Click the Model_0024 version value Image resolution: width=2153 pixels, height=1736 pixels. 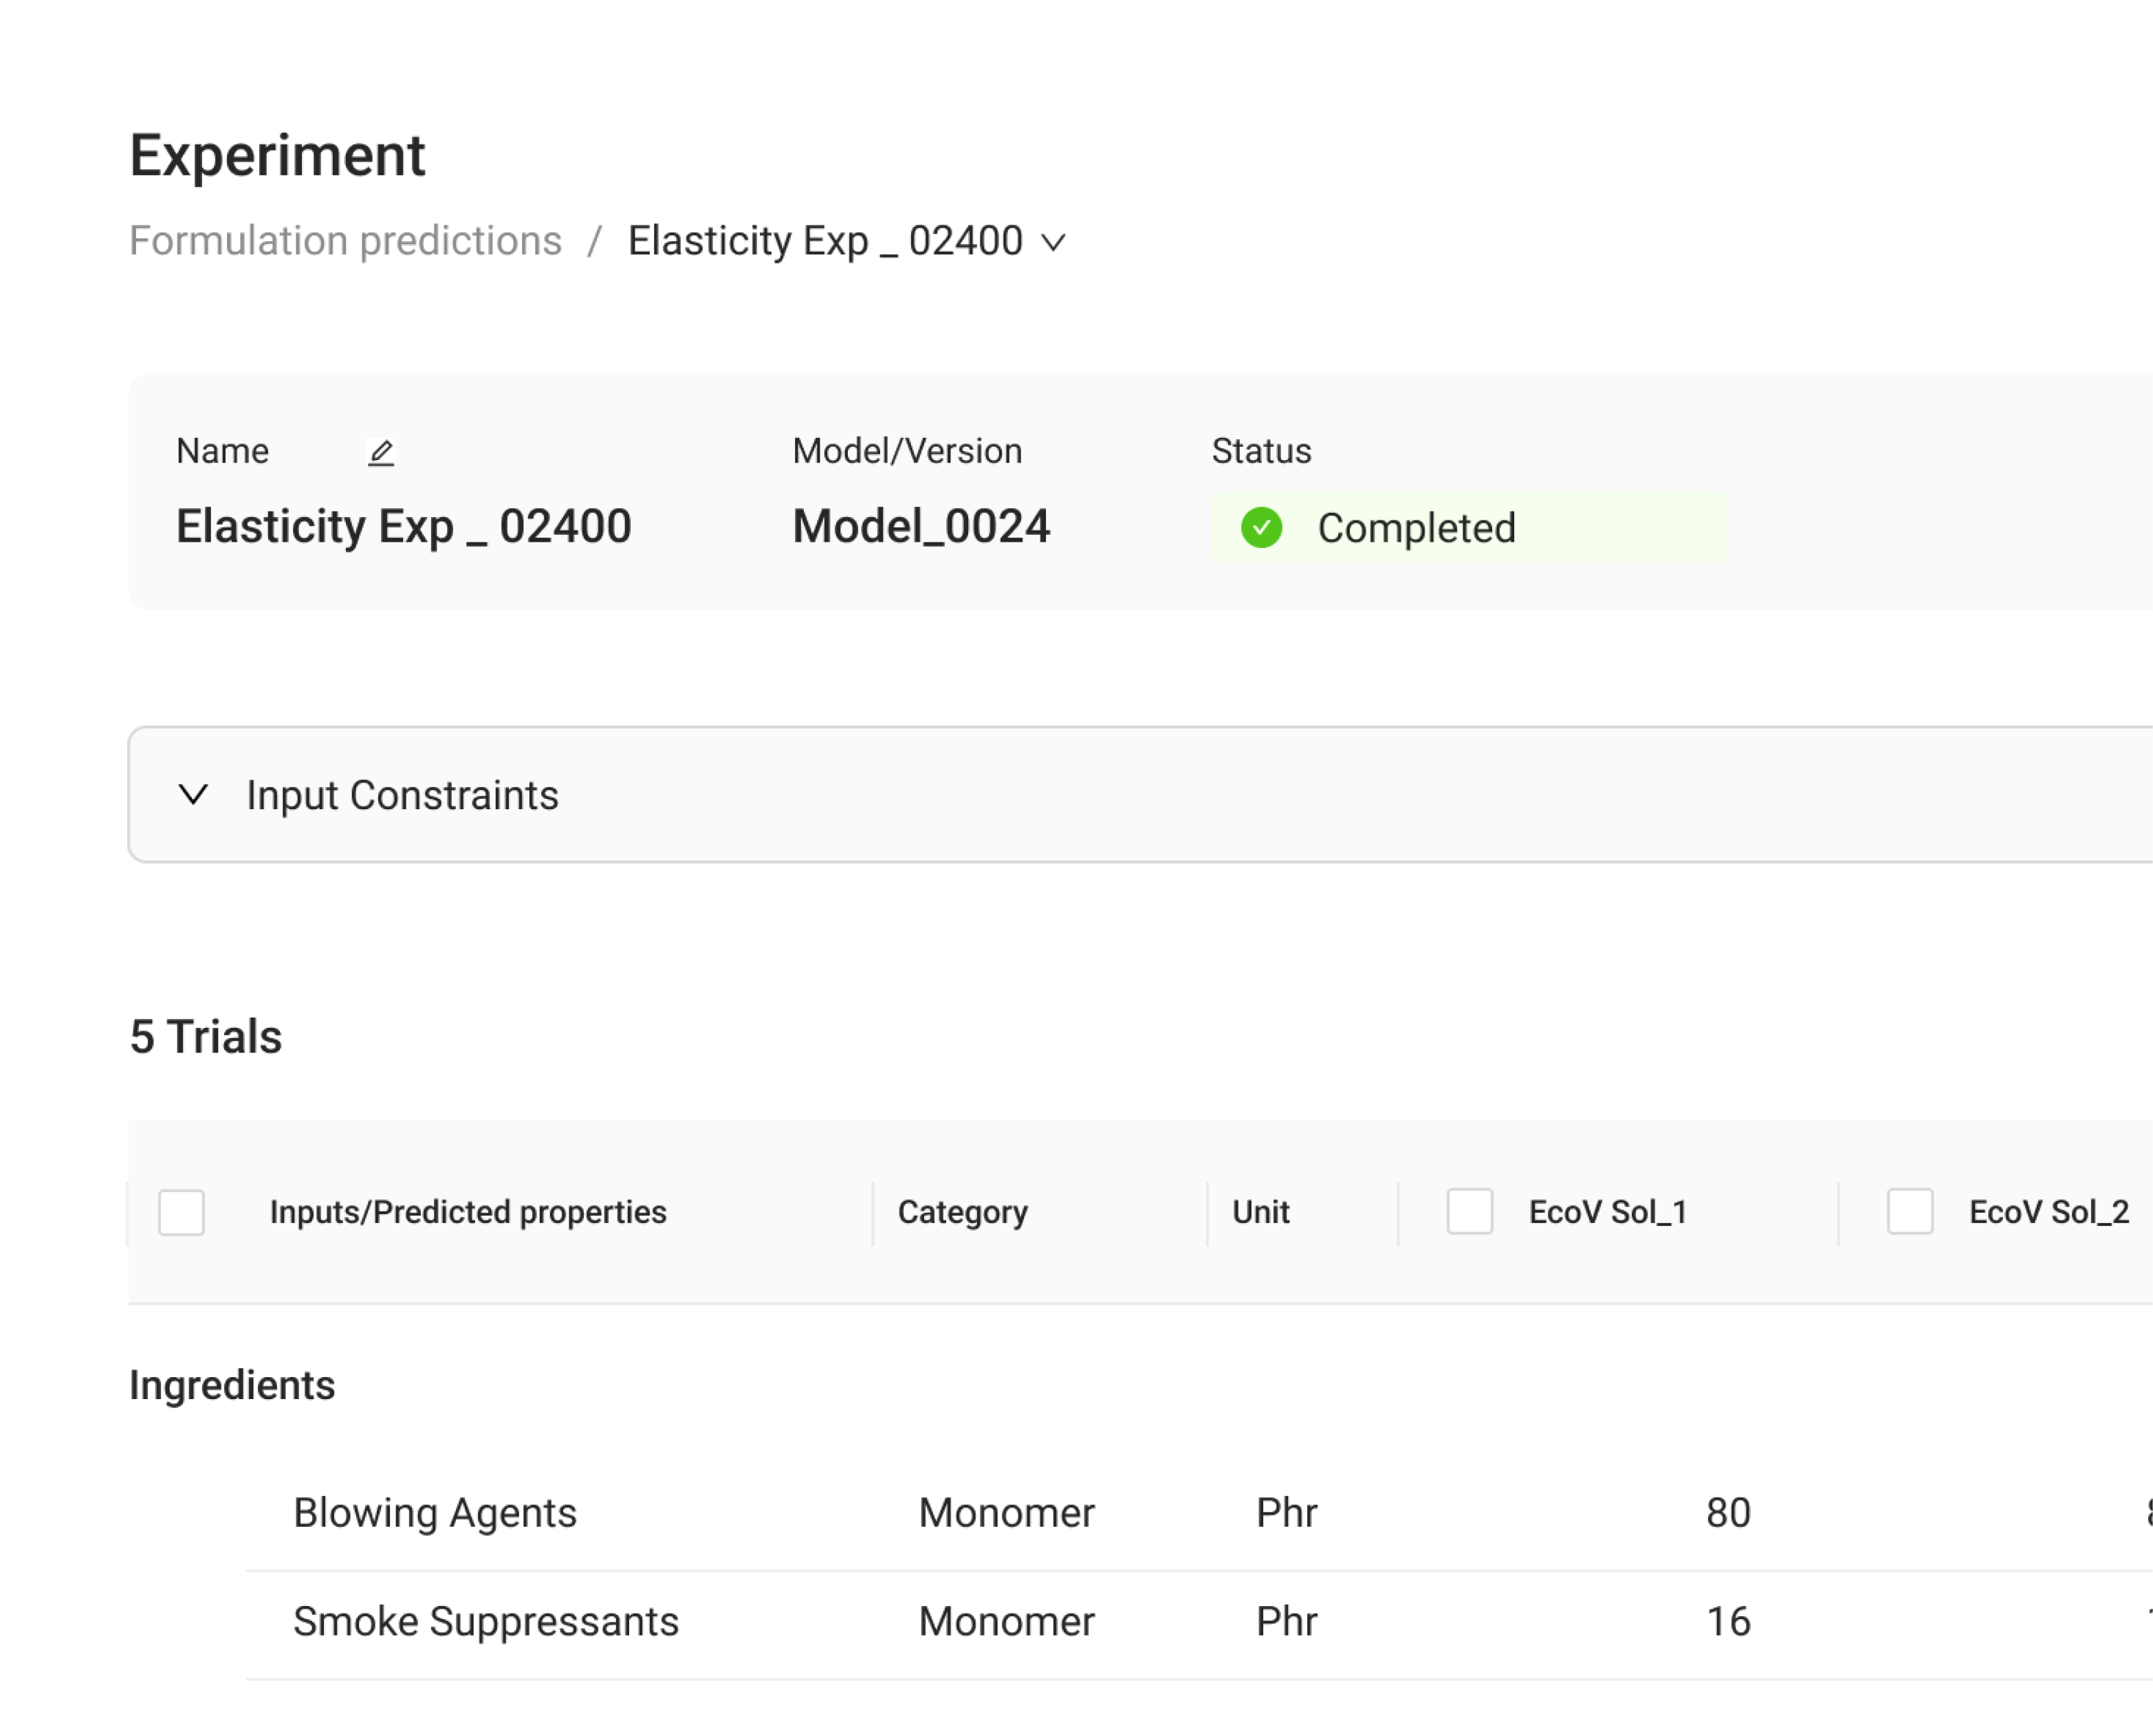pos(921,526)
